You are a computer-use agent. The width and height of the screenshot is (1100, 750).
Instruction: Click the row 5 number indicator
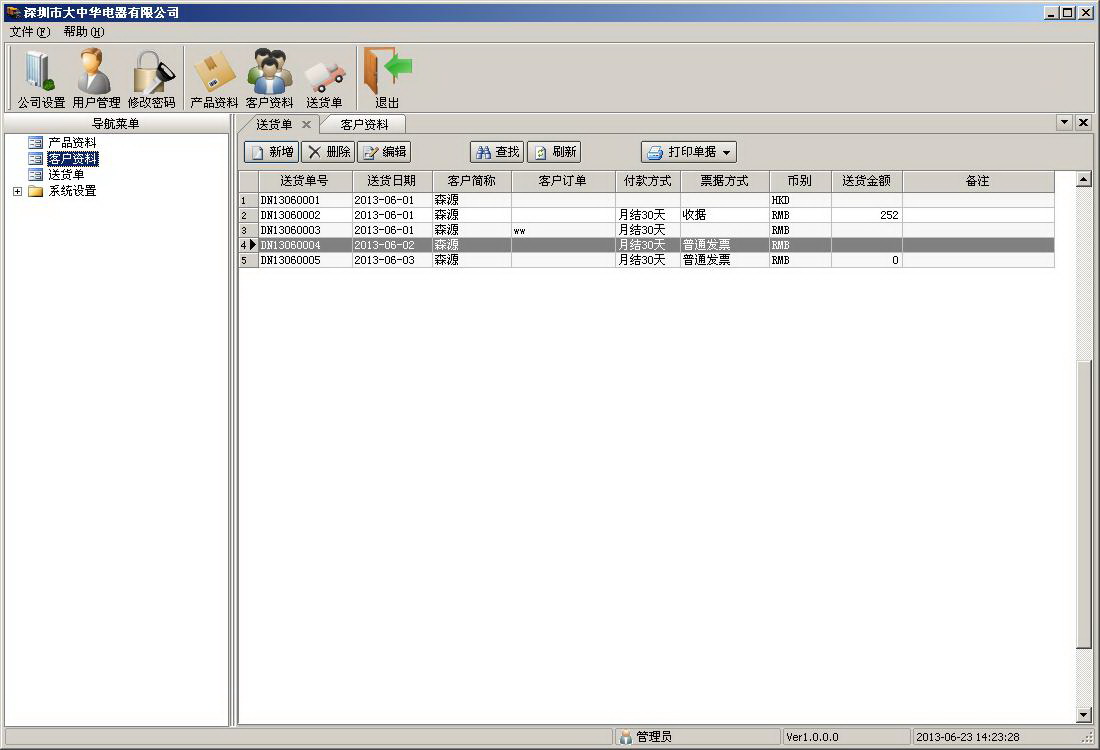pyautogui.click(x=248, y=260)
